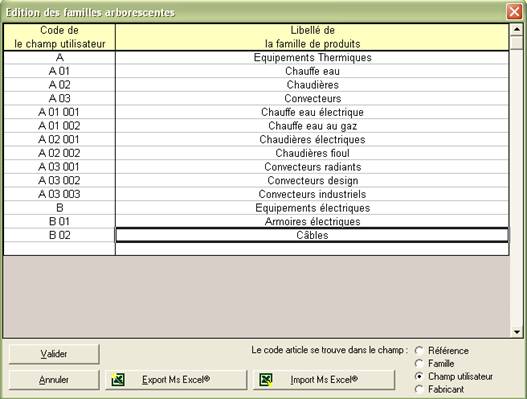Select the code cell 'A 03 002'

tap(59, 181)
